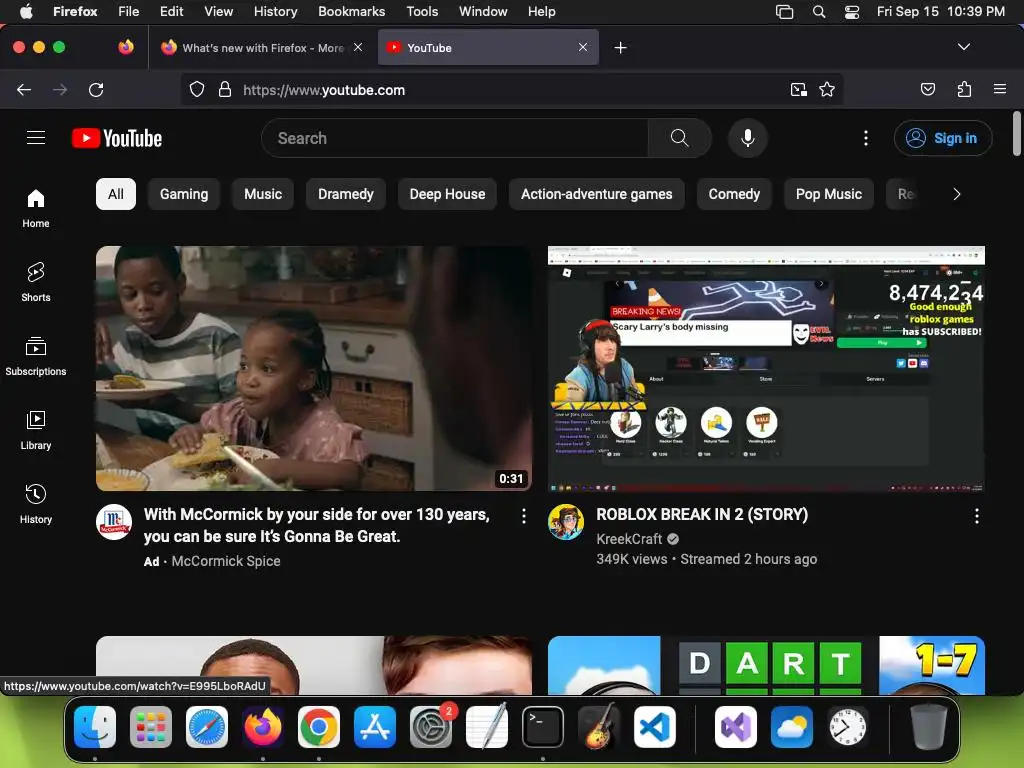Start voice search with microphone icon

748,138
